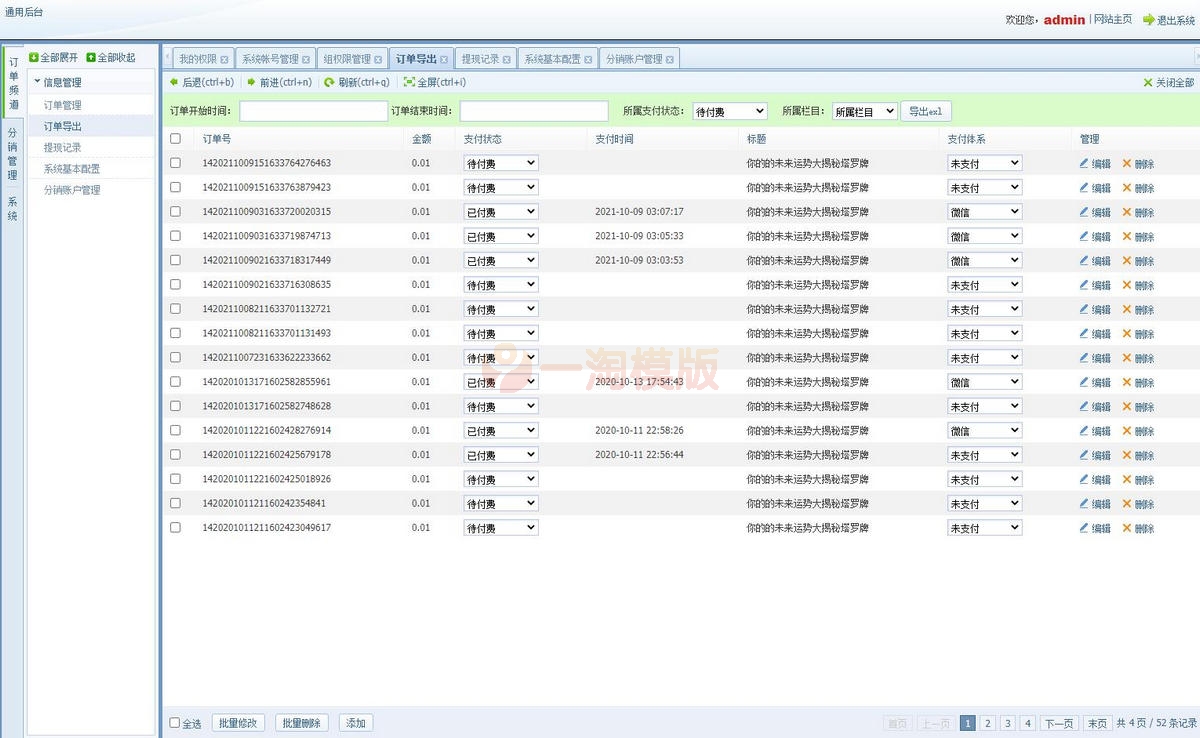This screenshot has width=1200, height=738.
Task: Click the 全部收起 collapse-all icon
Action: tap(91, 58)
